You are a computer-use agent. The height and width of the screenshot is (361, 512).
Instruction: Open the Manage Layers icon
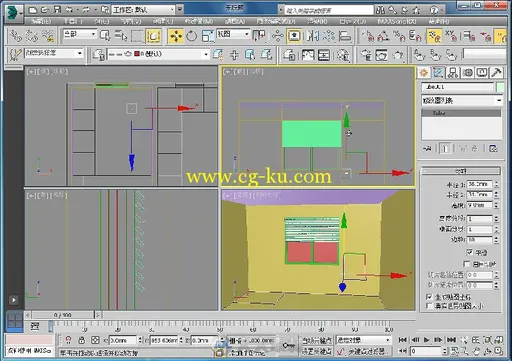pyautogui.click(x=99, y=55)
